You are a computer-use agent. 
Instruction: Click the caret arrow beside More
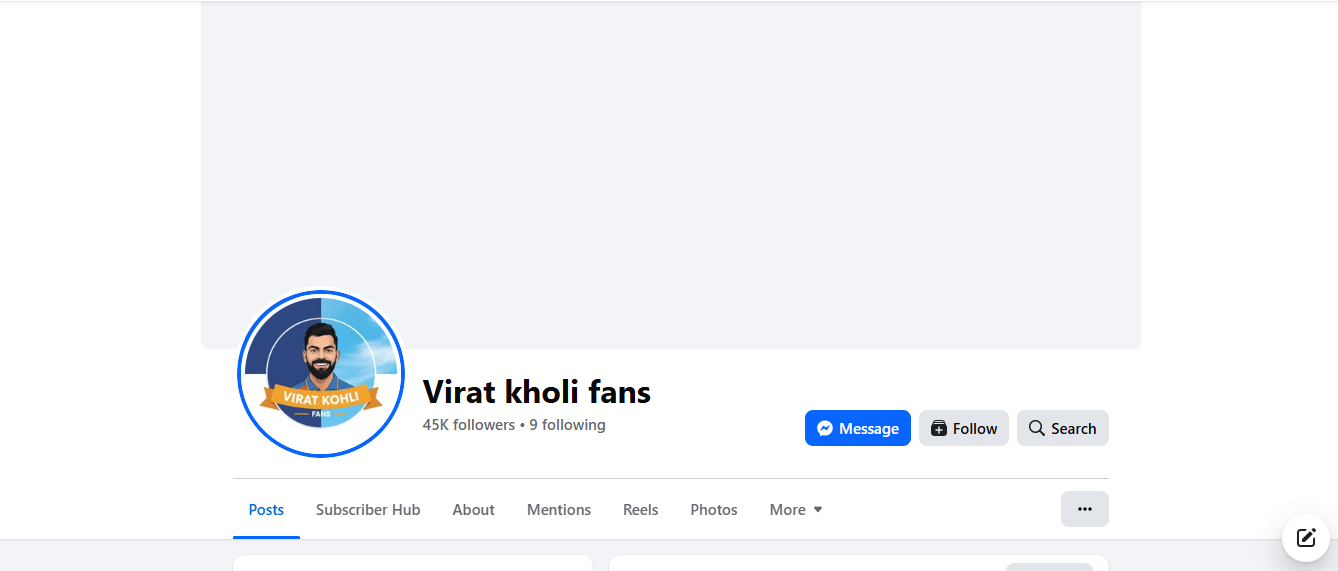(818, 510)
